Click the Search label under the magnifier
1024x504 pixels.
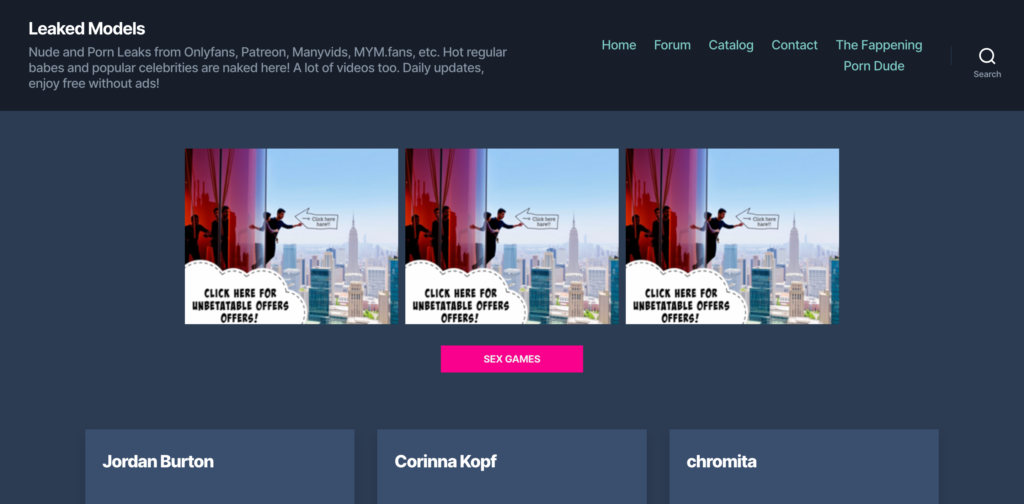pyautogui.click(x=986, y=74)
